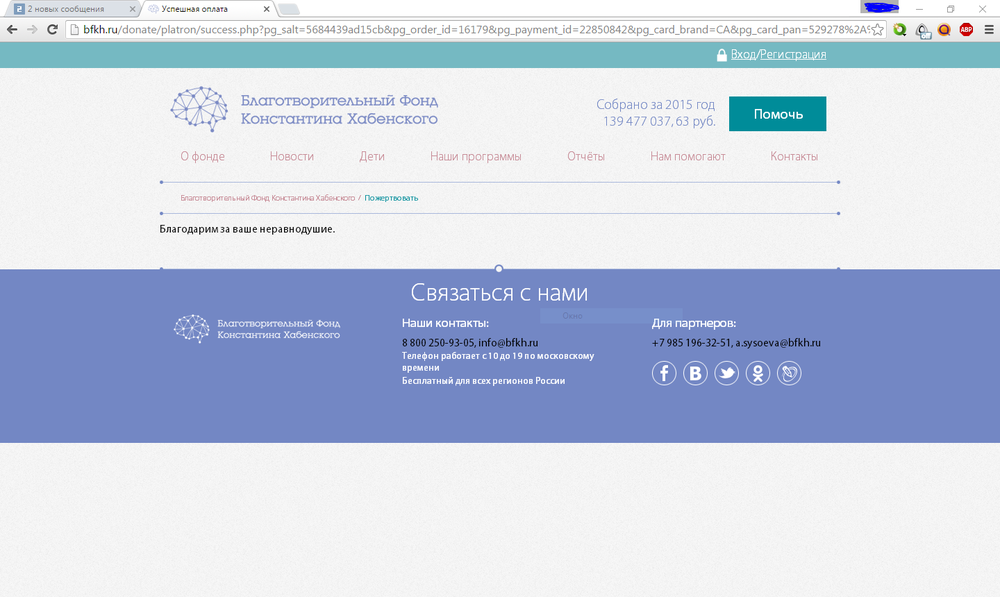The width and height of the screenshot is (1000, 597).
Task: Click the 'Вход' login link
Action: (x=743, y=54)
